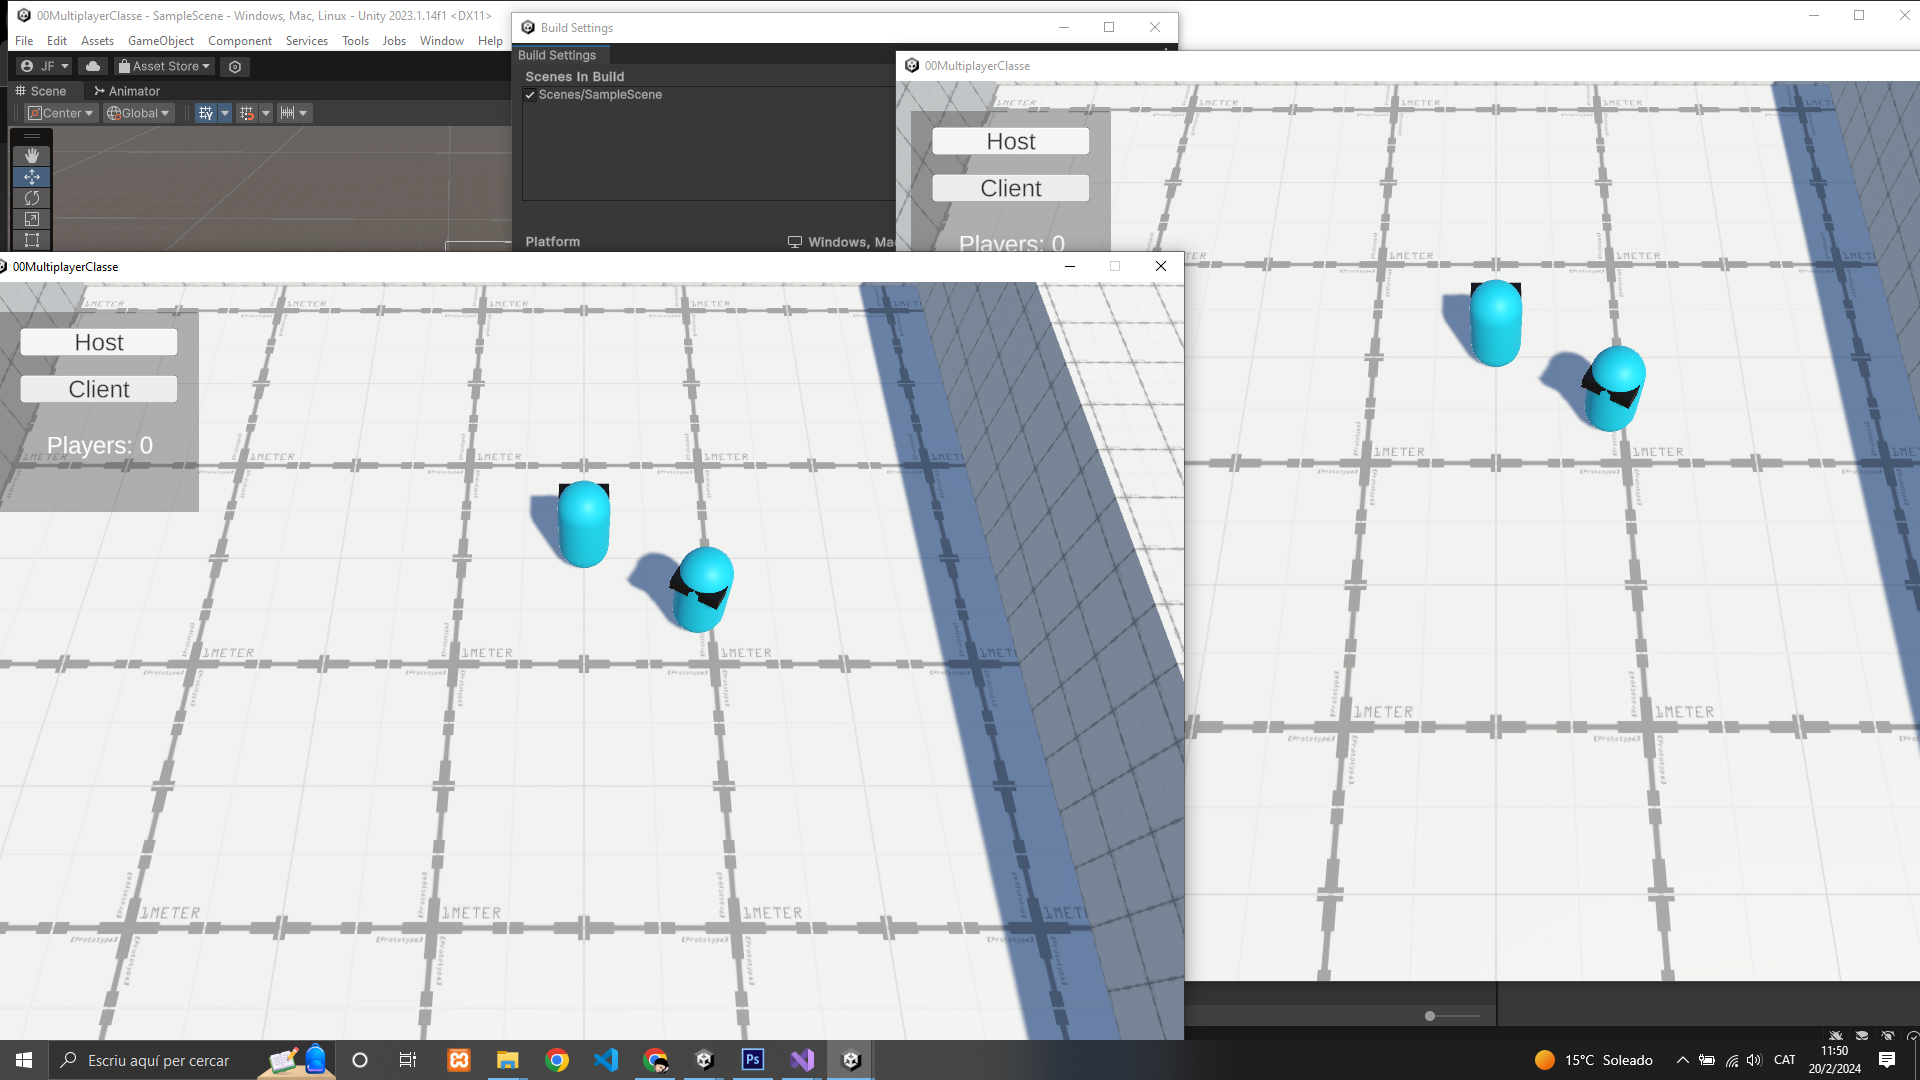Screen dimensions: 1920x1080
Task: Select the Rotate tool
Action: [x=32, y=198]
